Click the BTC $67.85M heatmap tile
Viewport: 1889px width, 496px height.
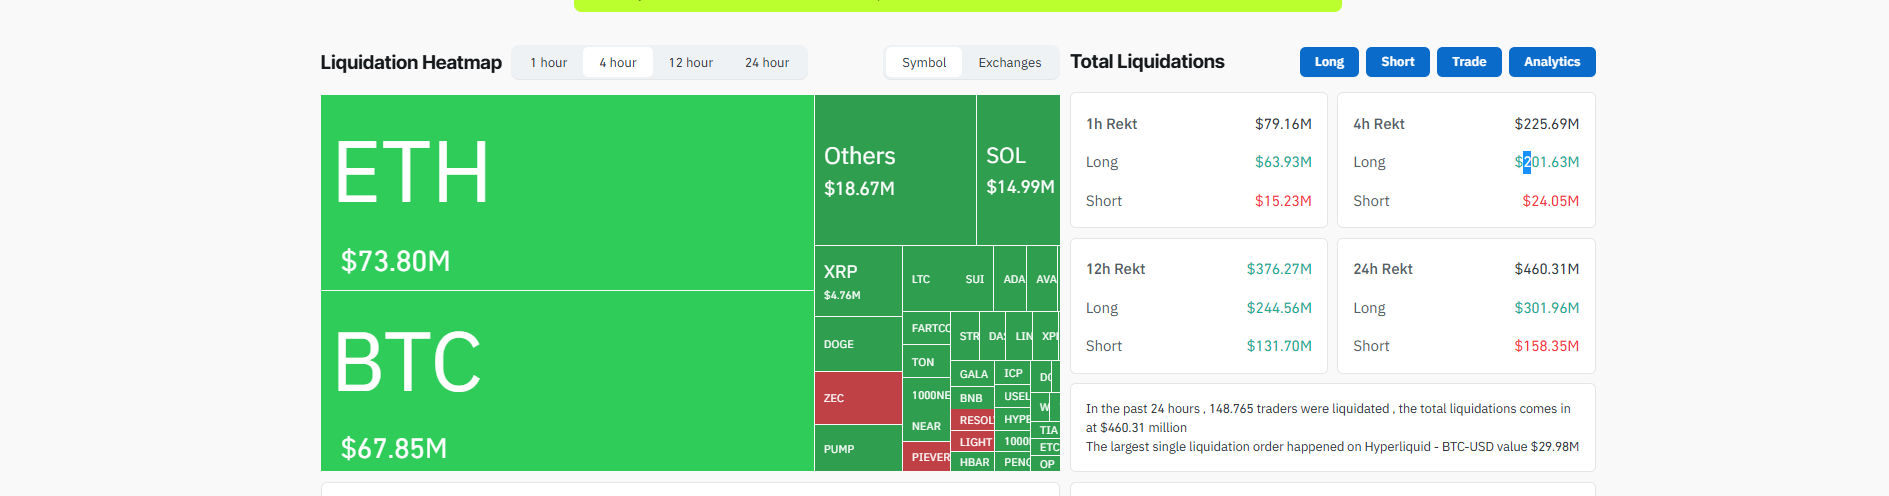567,380
